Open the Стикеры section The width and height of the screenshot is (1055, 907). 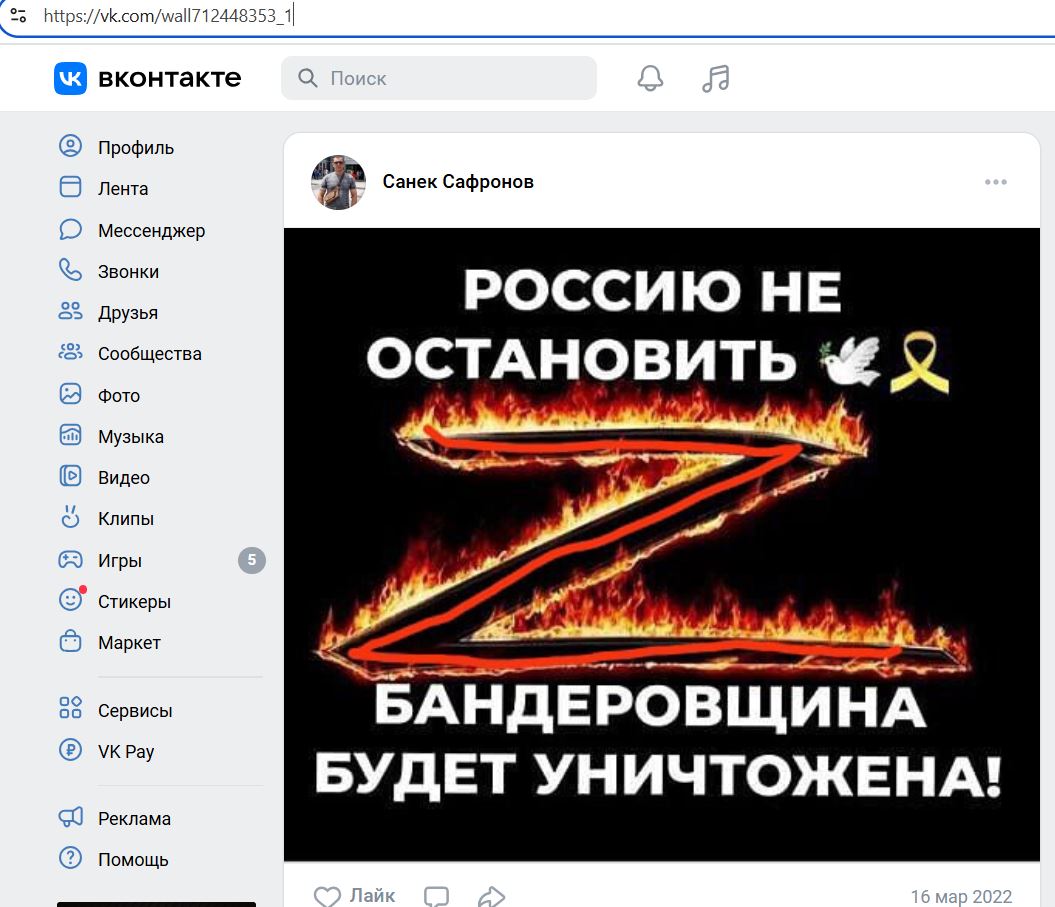[x=115, y=601]
